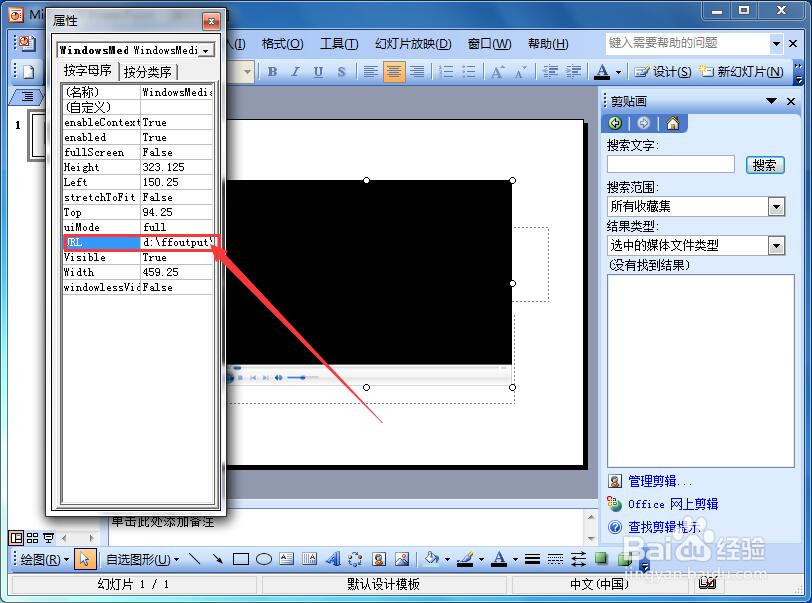
Task: Select the Height value 323.125
Action: [x=177, y=167]
